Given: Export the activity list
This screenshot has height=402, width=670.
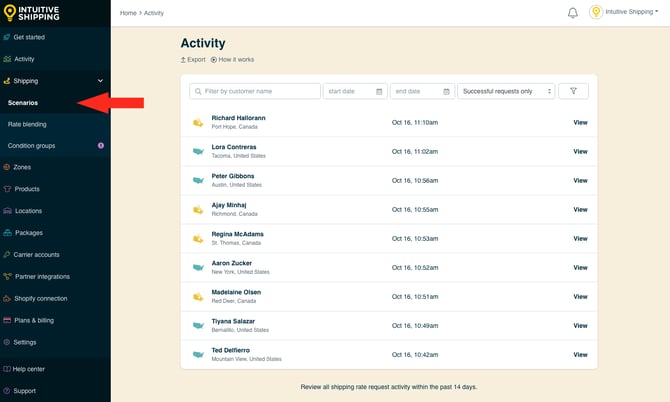Looking at the screenshot, I should (x=193, y=59).
